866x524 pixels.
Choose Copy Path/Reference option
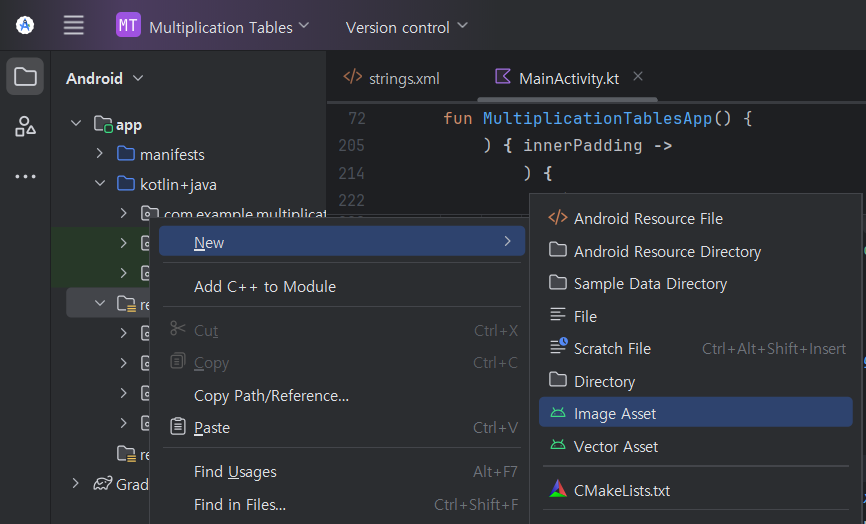(271, 396)
